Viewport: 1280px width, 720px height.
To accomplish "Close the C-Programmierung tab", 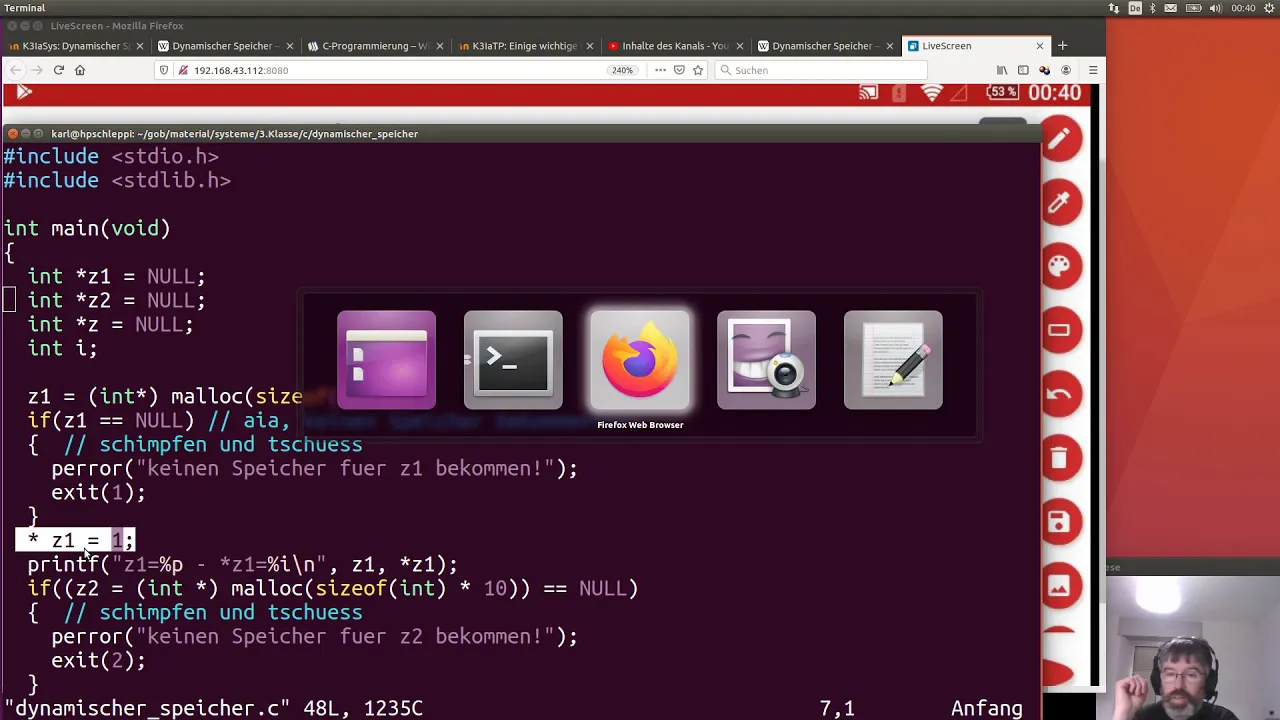I will [x=439, y=45].
